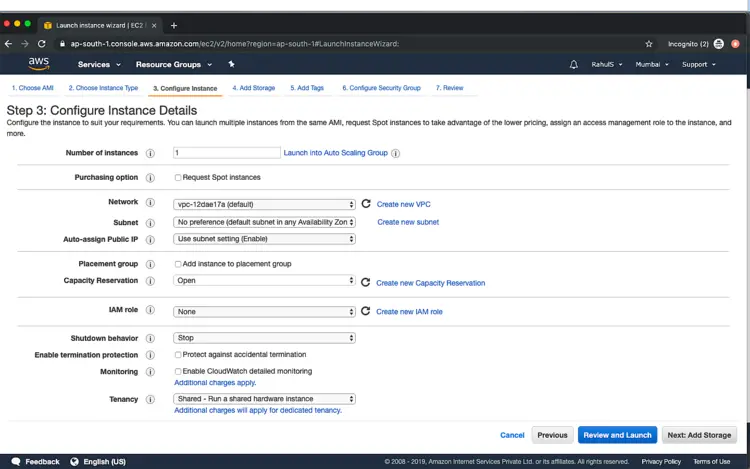Reload the page using browser refresh
750x469 pixels.
[x=42, y=44]
